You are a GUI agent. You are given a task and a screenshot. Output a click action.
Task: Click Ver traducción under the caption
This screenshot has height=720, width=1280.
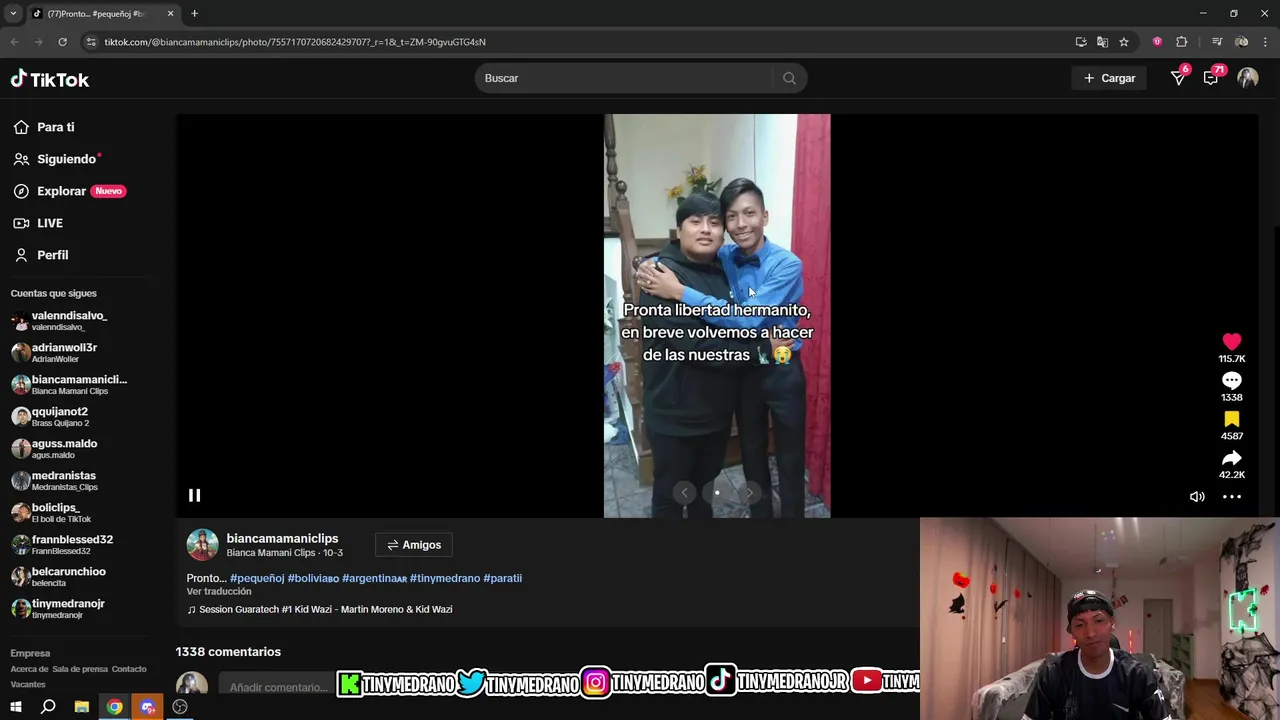[x=219, y=591]
